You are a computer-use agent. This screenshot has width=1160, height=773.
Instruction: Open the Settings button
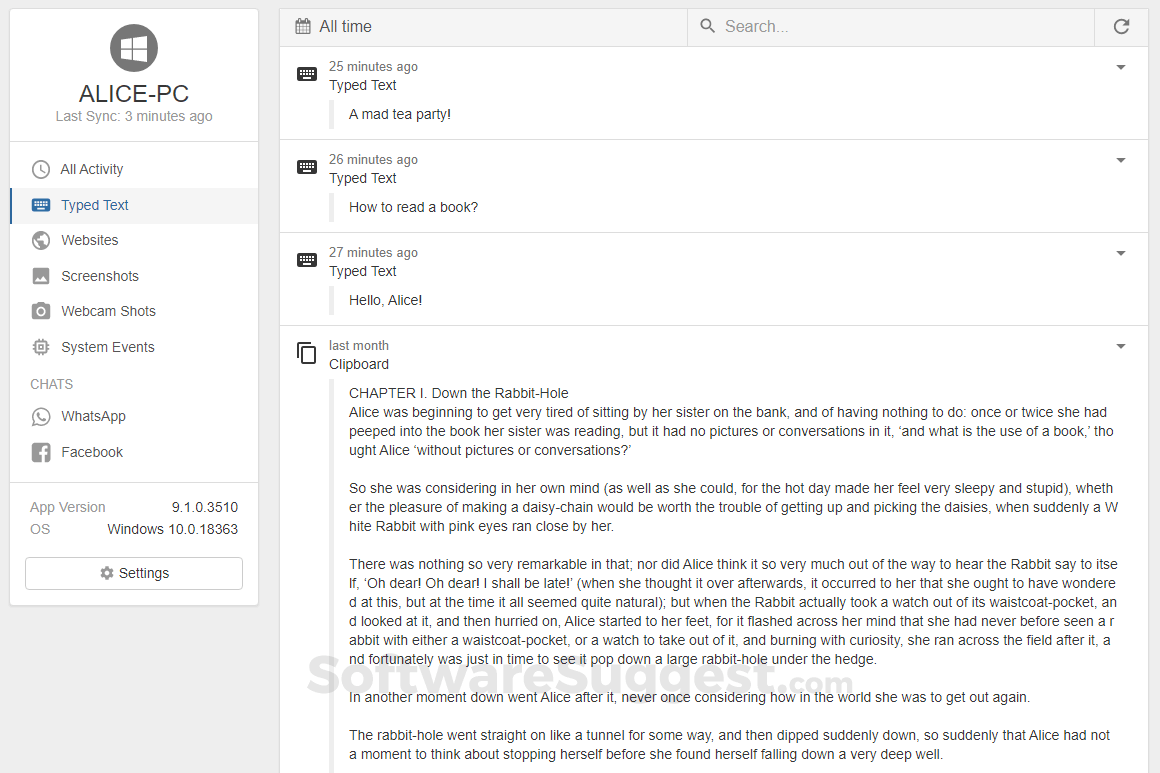click(x=134, y=574)
